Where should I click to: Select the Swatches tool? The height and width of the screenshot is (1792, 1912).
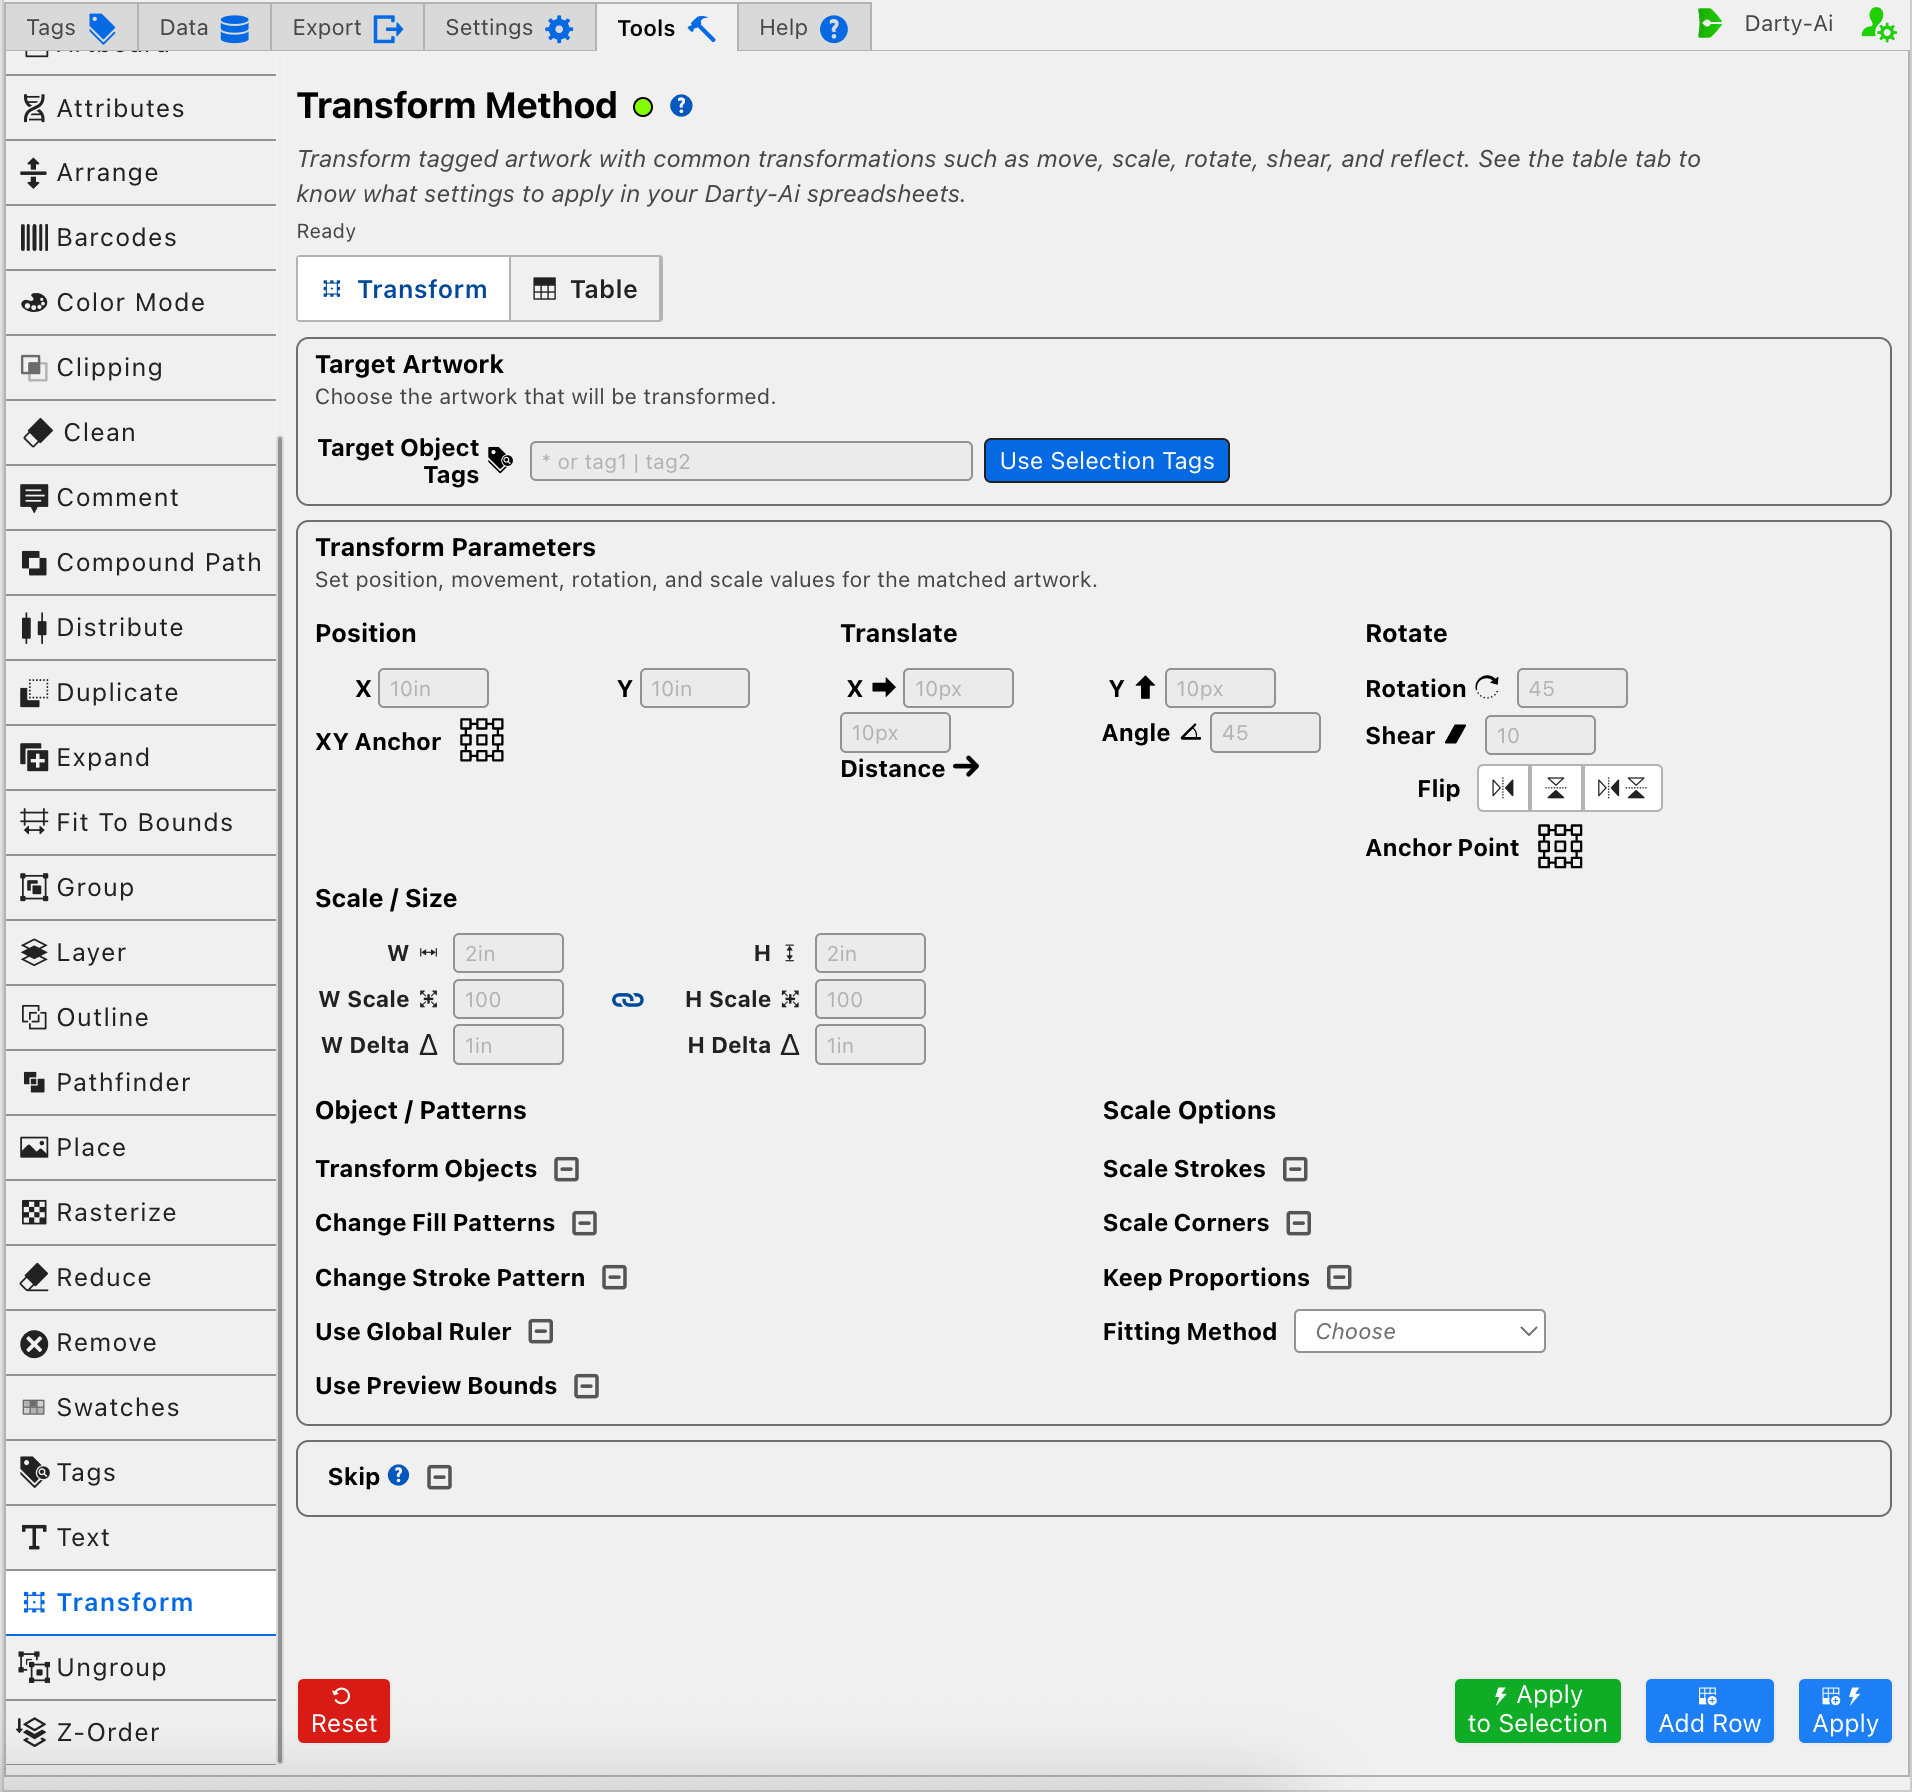141,1408
